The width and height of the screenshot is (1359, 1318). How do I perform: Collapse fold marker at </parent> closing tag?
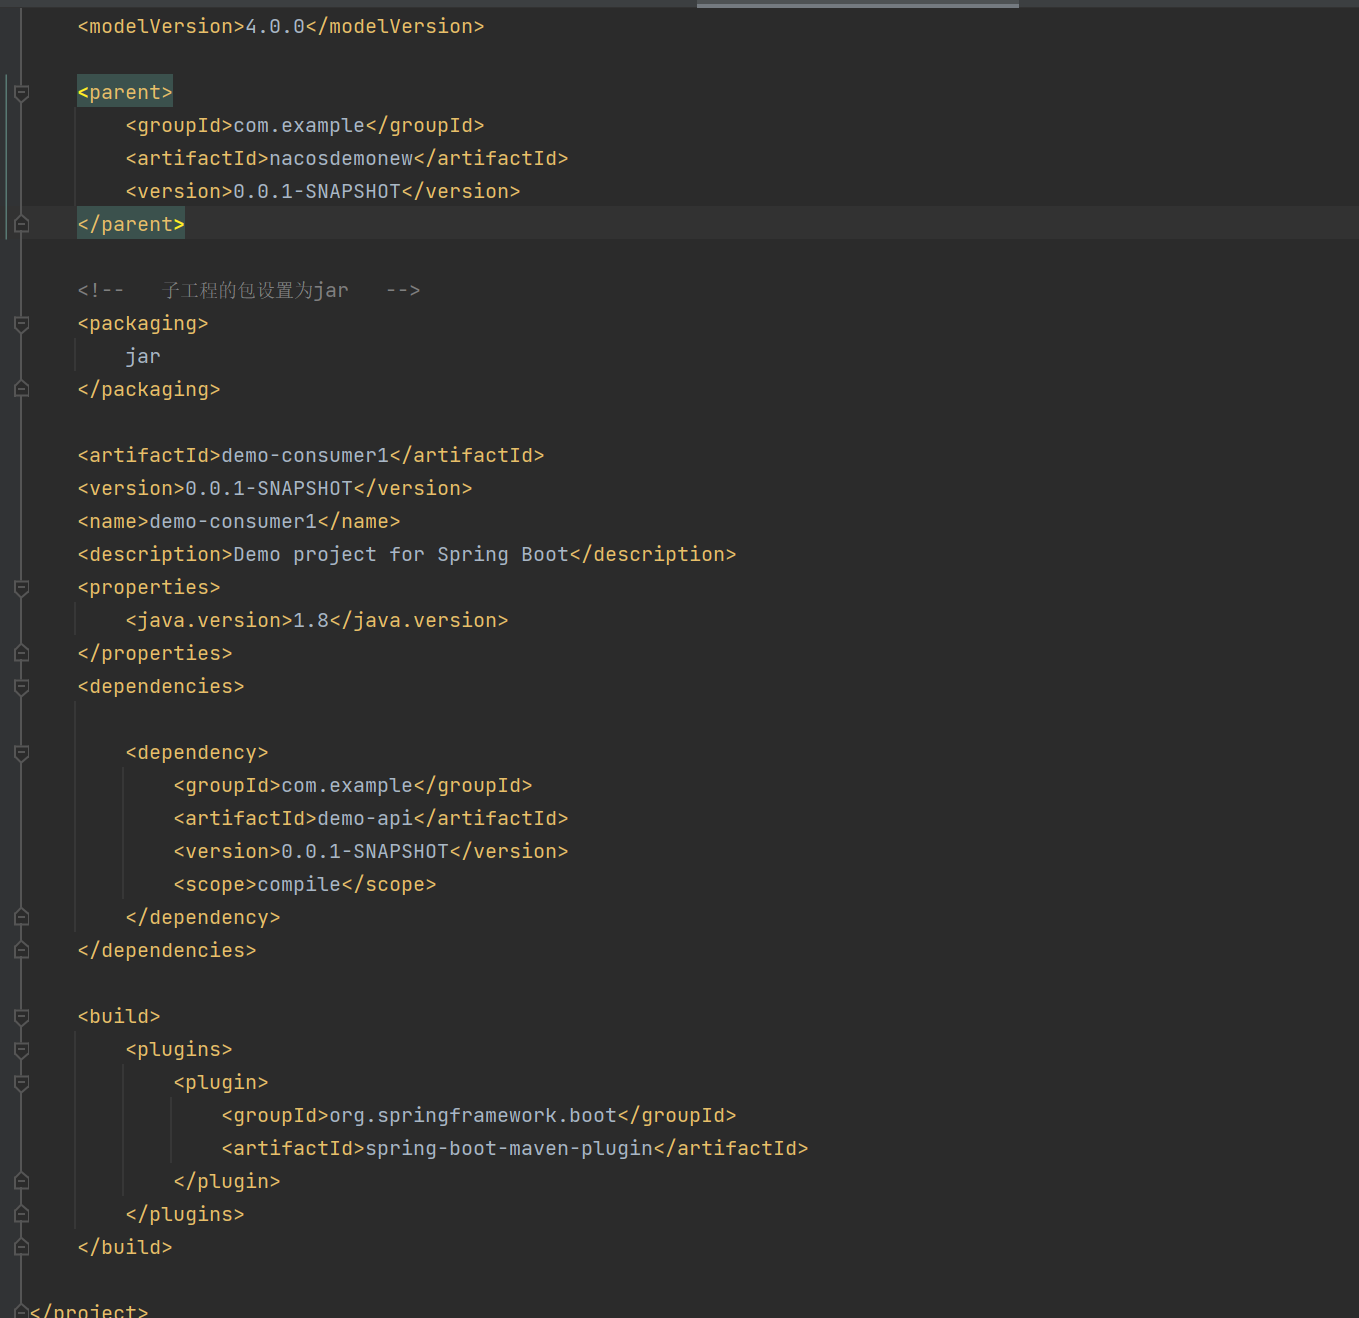tap(21, 225)
